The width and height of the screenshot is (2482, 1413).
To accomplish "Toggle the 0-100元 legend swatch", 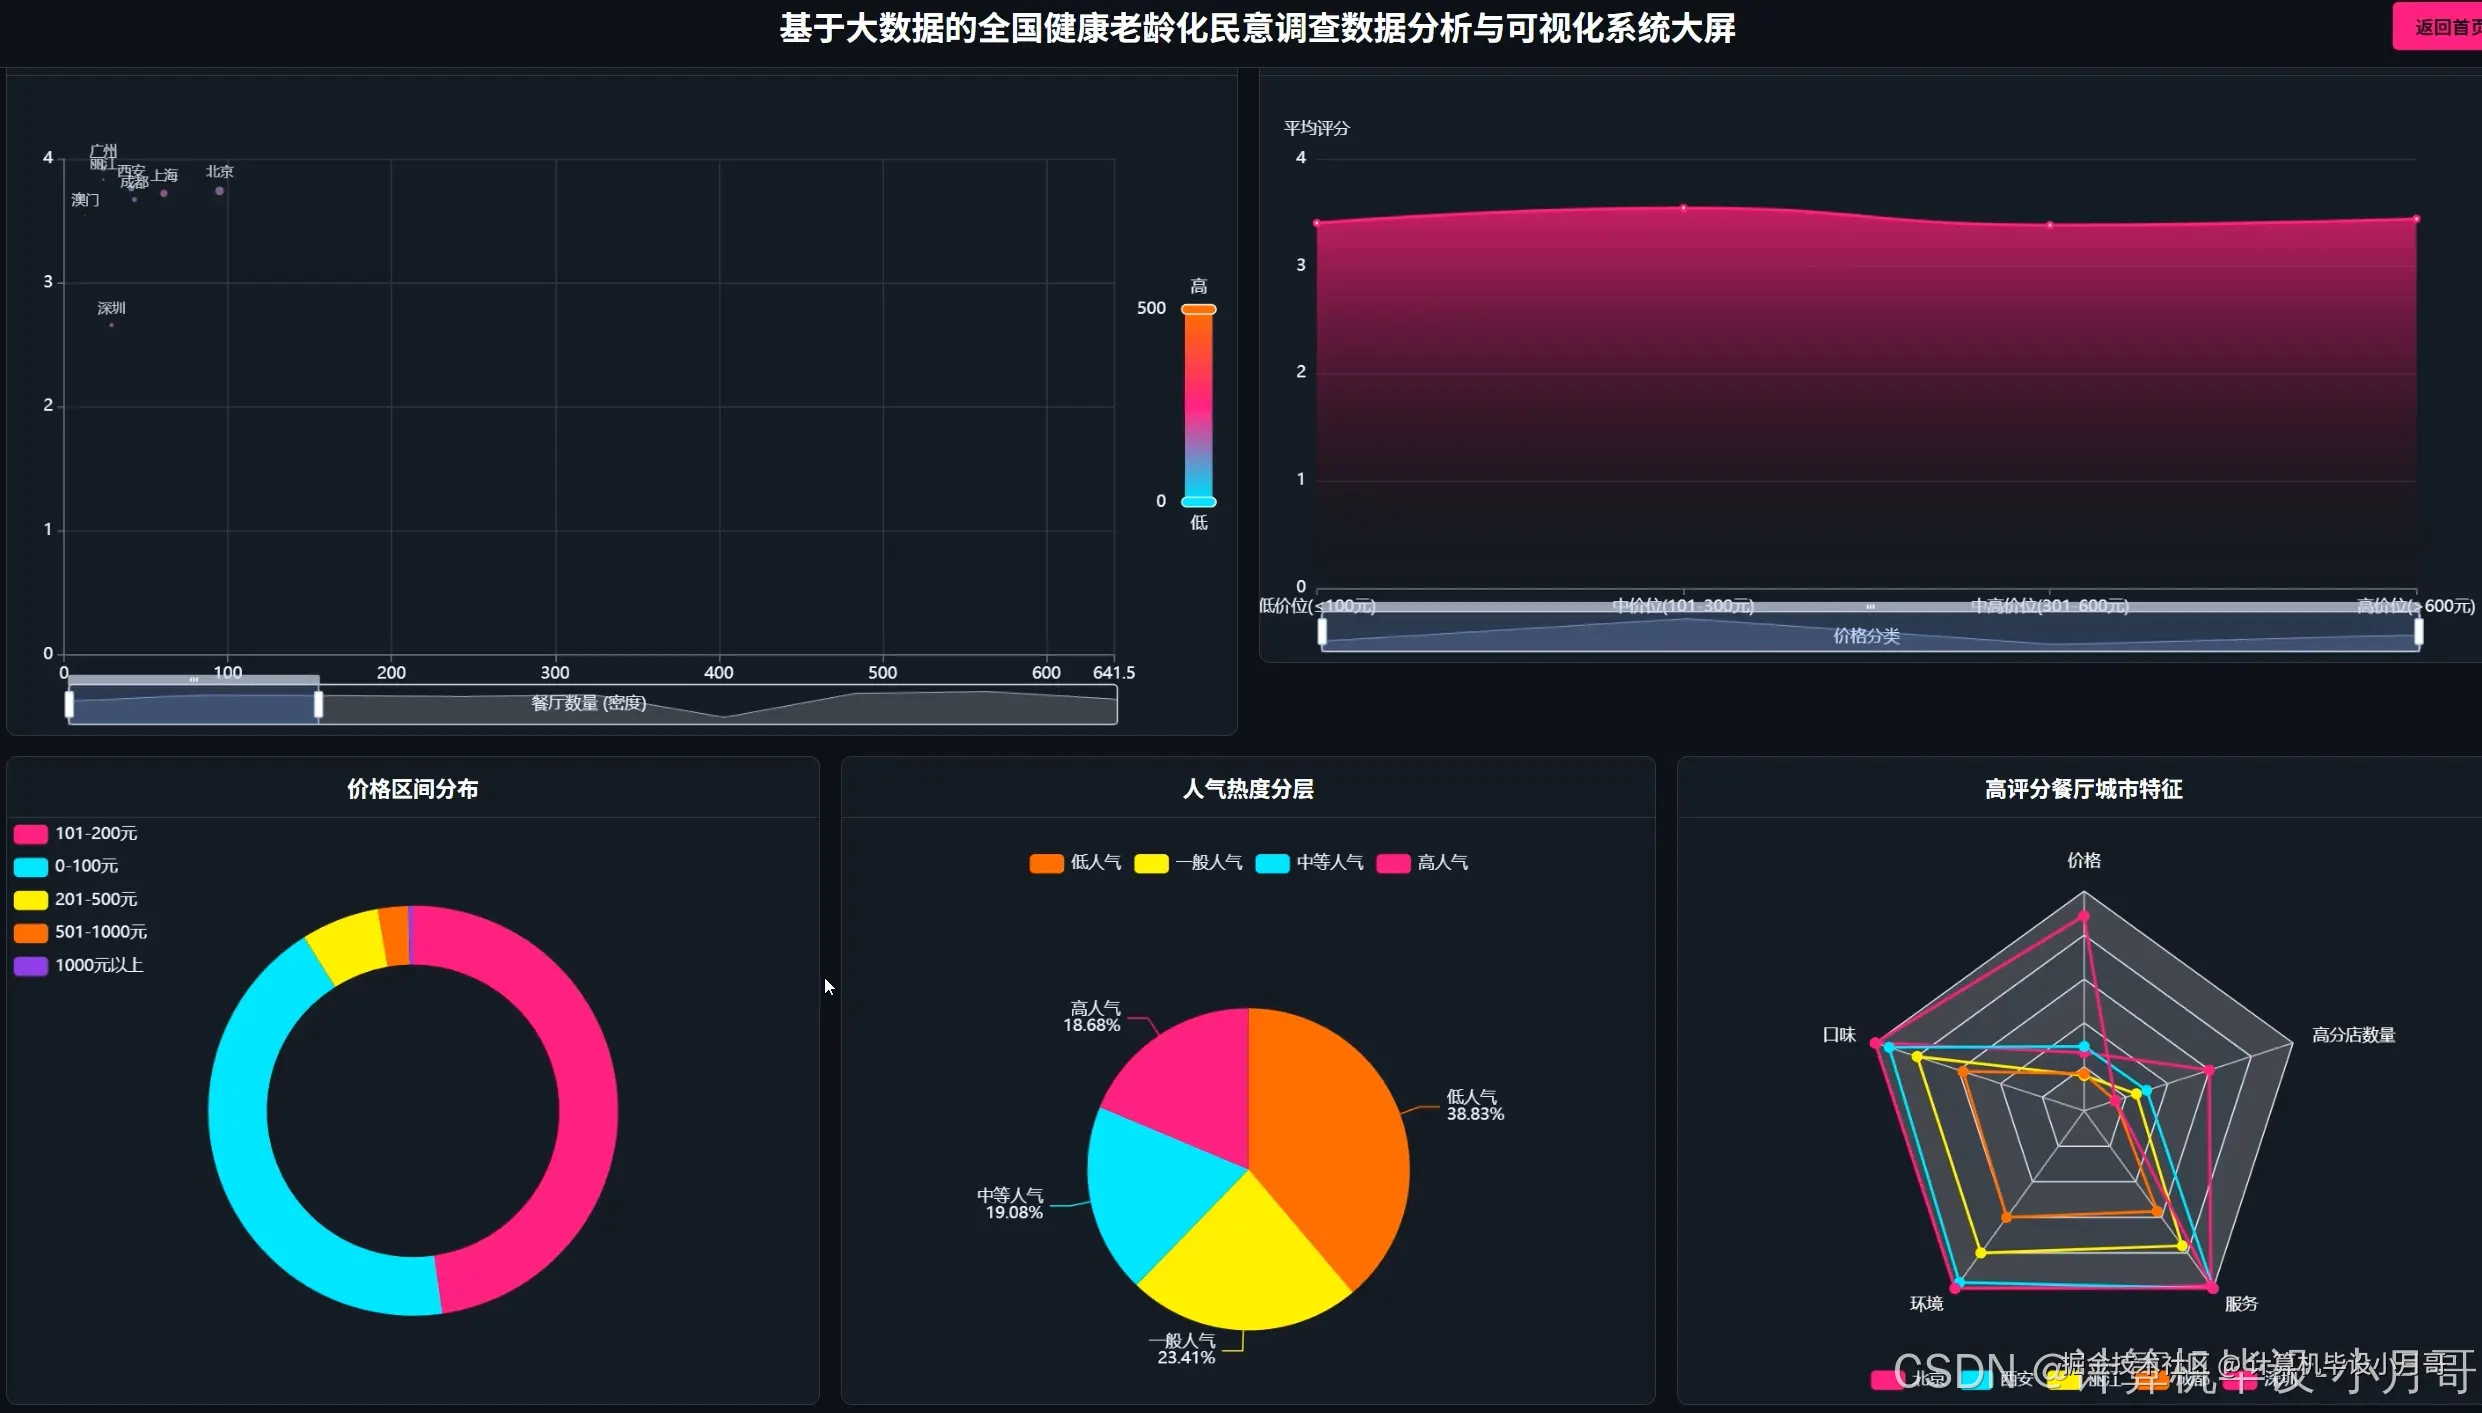I will (x=31, y=867).
